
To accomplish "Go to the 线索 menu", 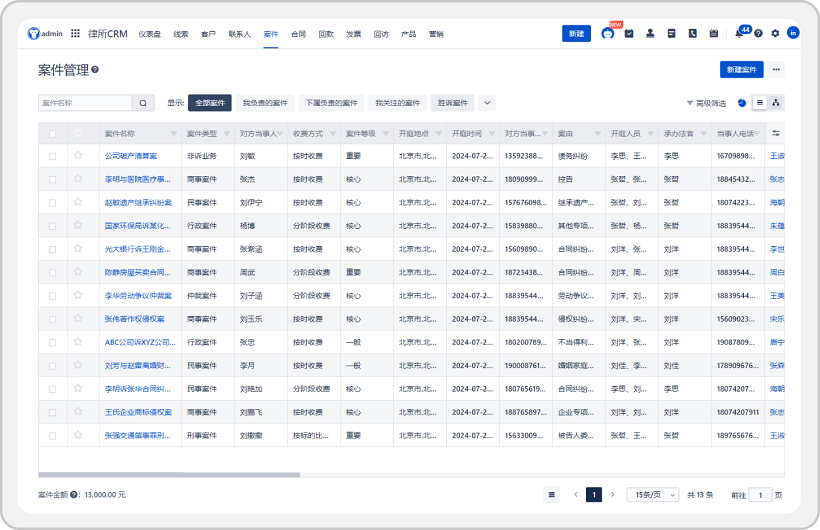I will click(x=181, y=34).
